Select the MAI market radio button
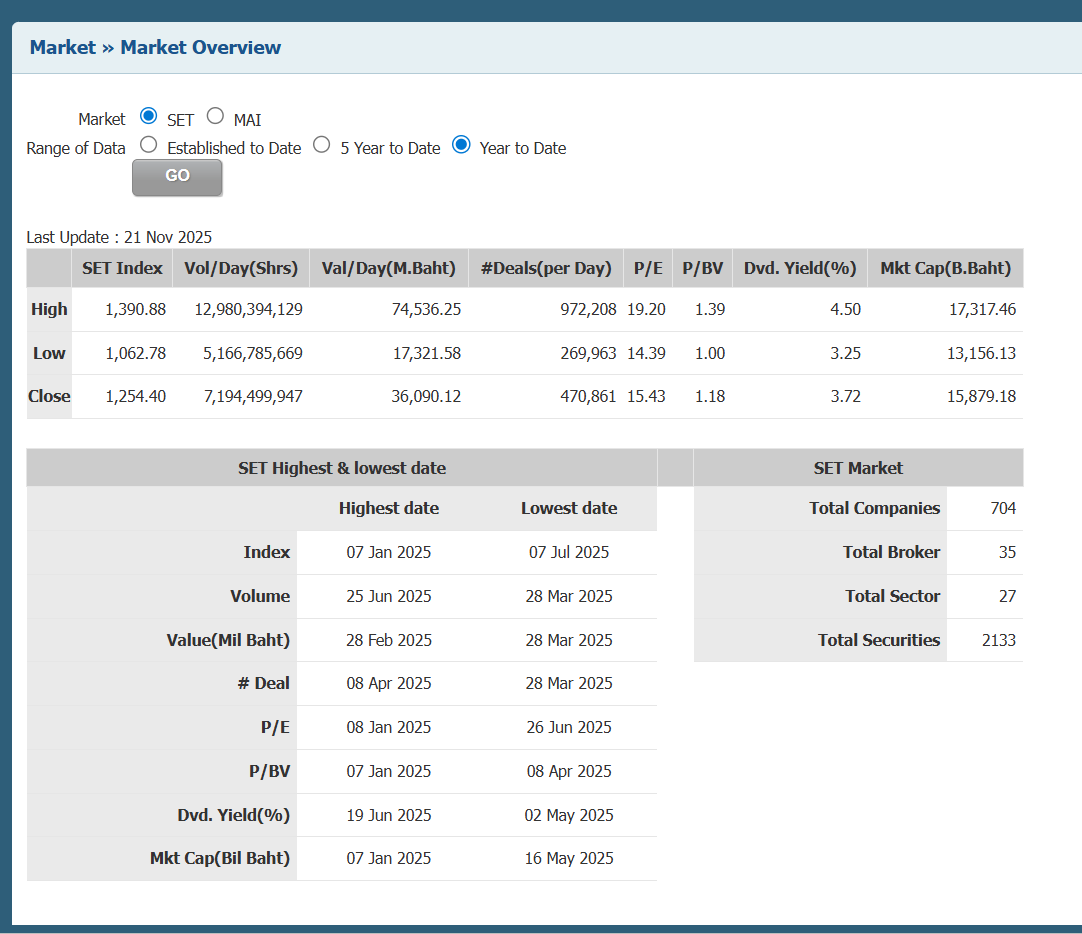This screenshot has width=1082, height=934. (215, 116)
